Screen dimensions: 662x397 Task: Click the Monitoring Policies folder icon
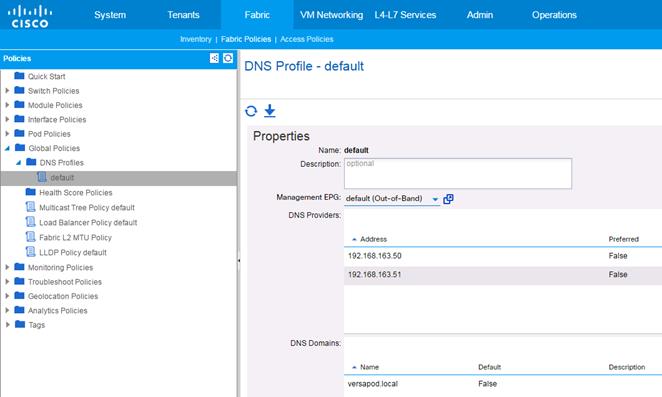(19, 266)
